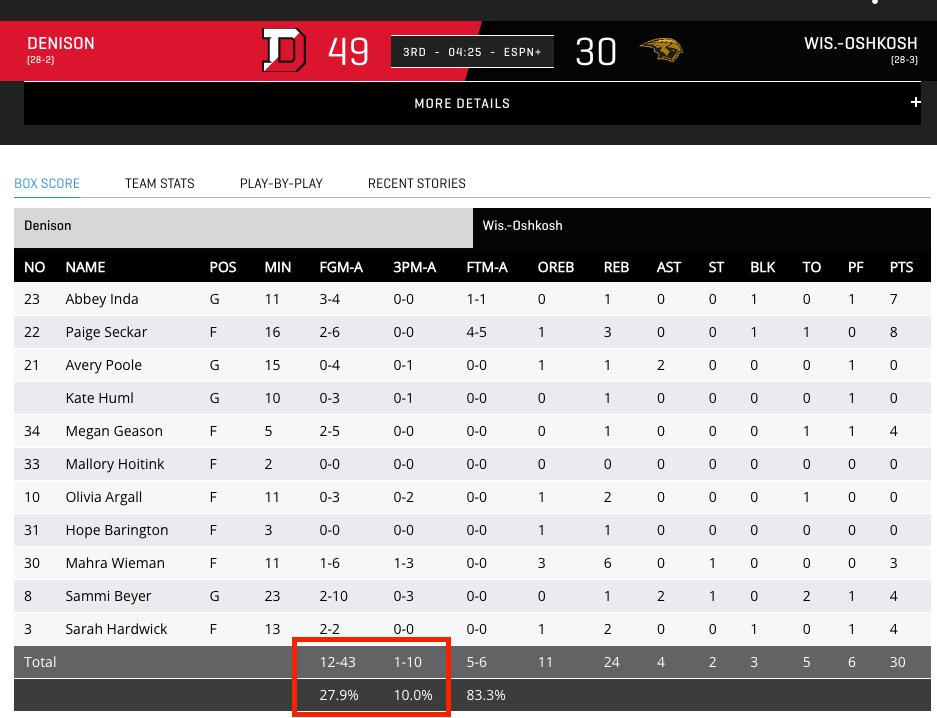Click total field goals 12-43
This screenshot has height=718, width=937.
click(x=338, y=662)
